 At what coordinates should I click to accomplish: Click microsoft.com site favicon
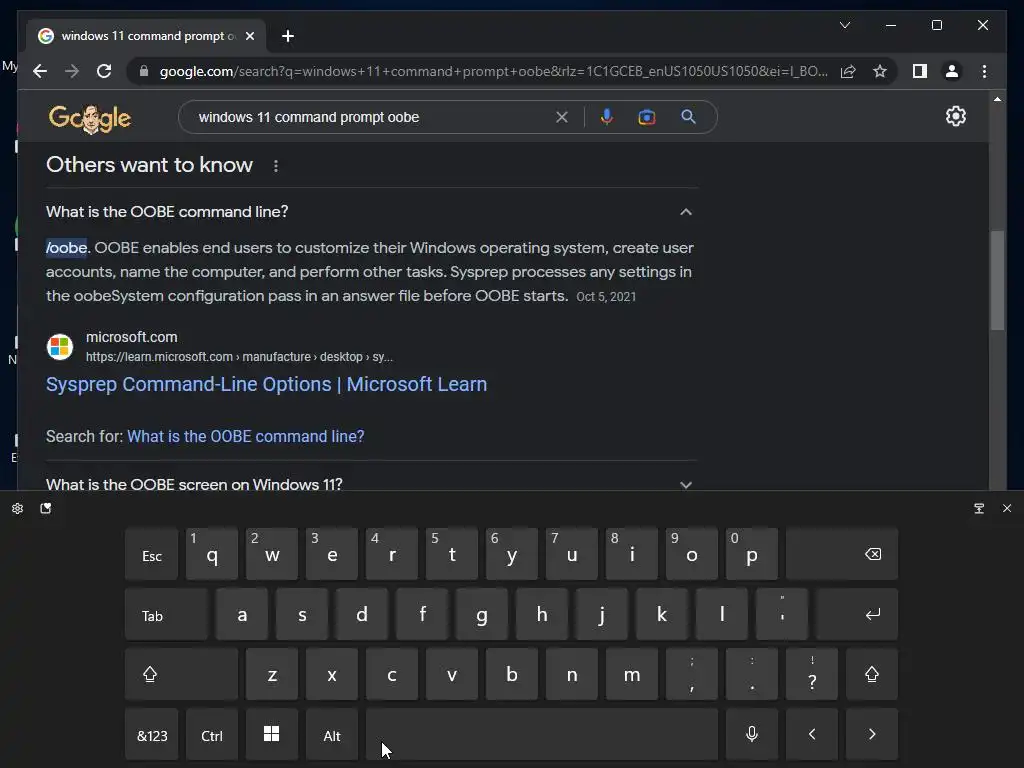click(59, 346)
